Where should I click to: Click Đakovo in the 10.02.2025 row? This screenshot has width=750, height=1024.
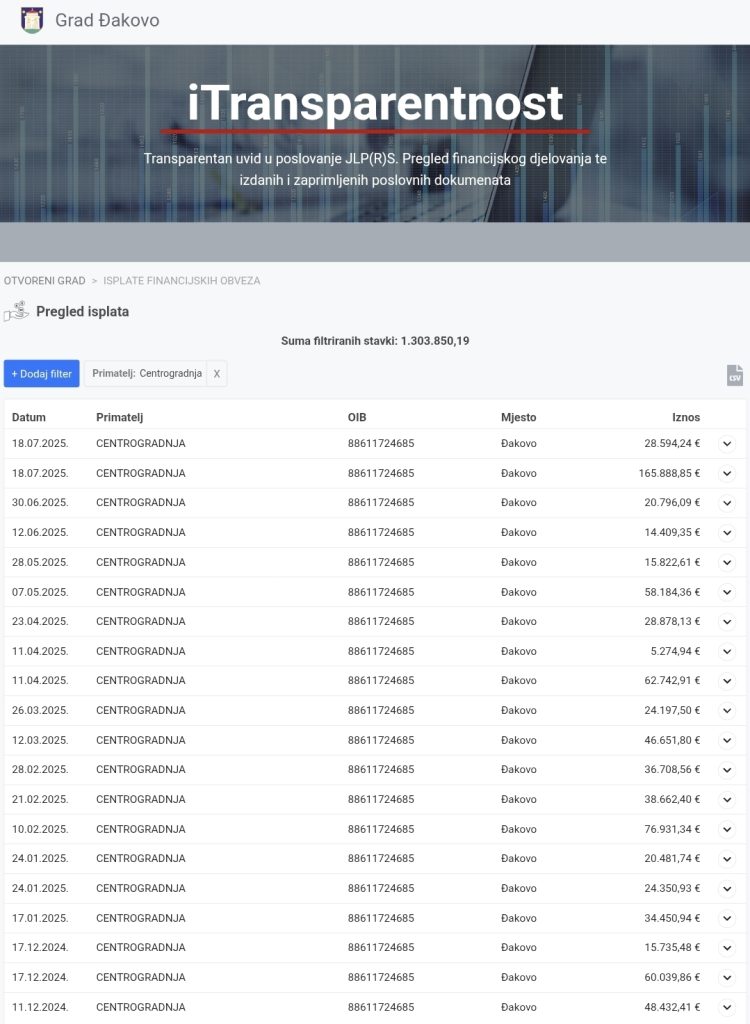click(x=519, y=829)
